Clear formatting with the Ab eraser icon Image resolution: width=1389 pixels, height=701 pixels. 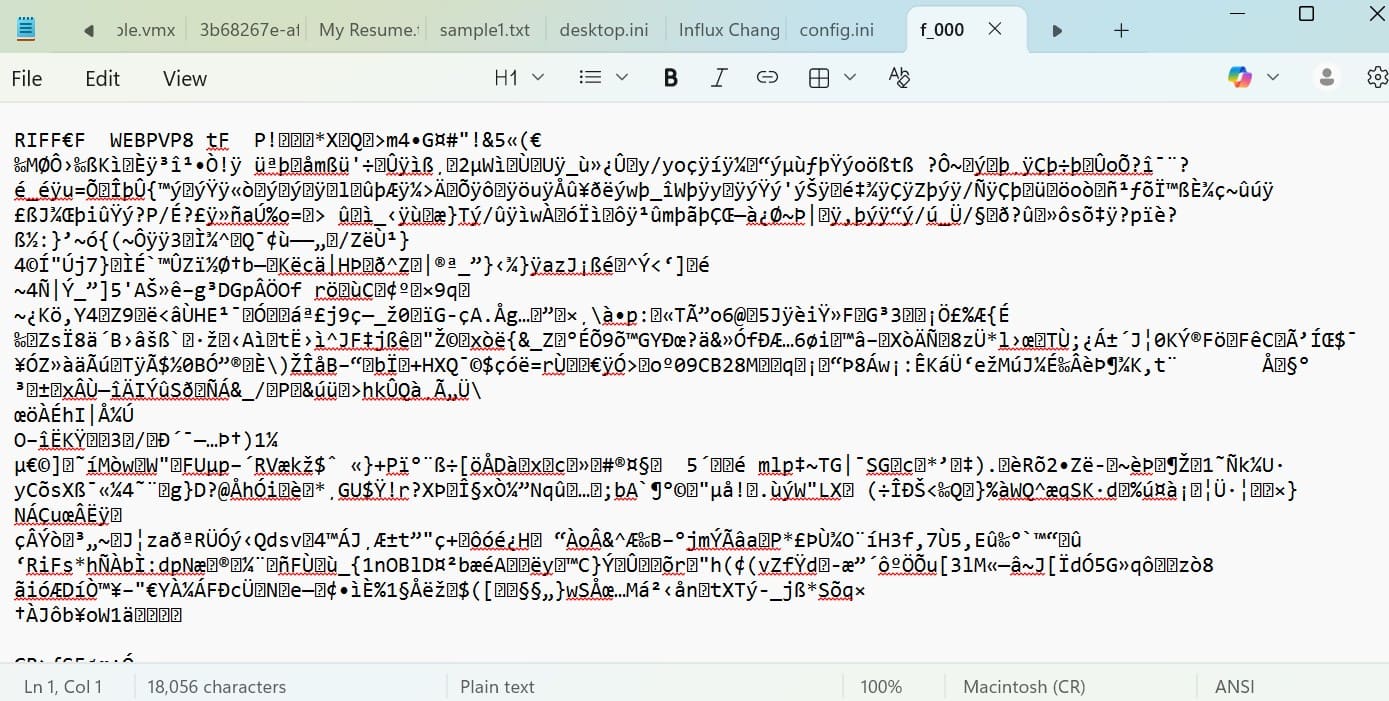tap(897, 77)
